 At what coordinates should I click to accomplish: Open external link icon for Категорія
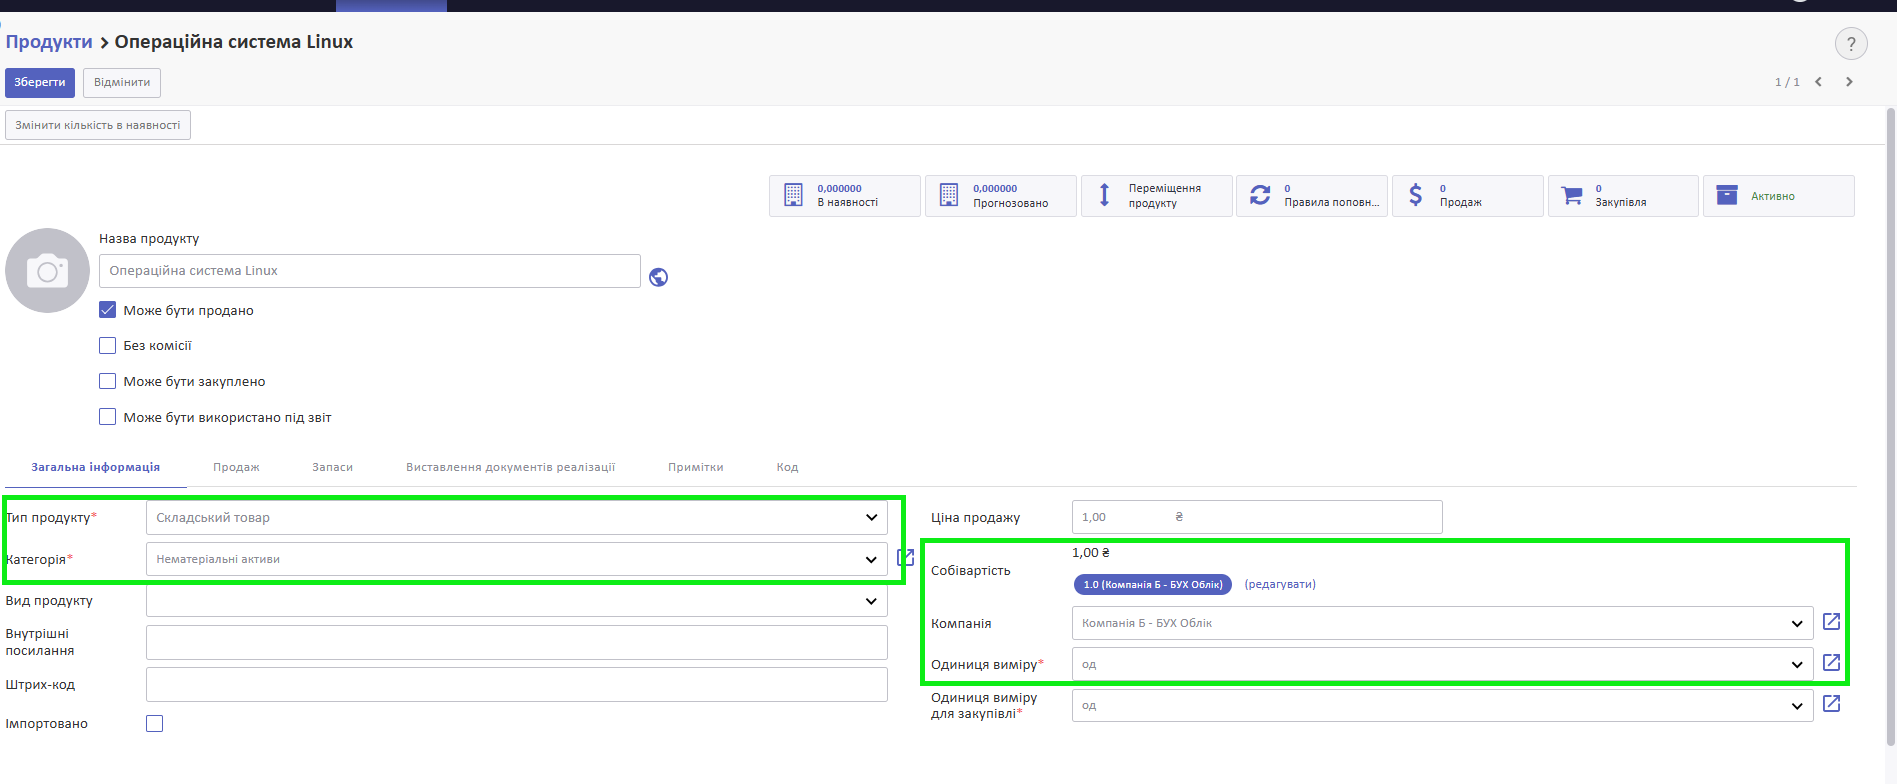pos(905,558)
